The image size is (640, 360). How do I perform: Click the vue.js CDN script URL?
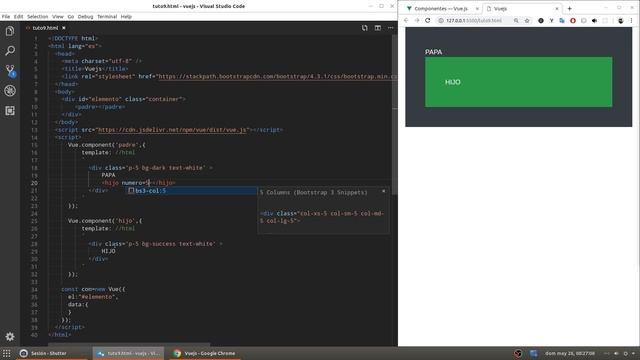coord(172,130)
